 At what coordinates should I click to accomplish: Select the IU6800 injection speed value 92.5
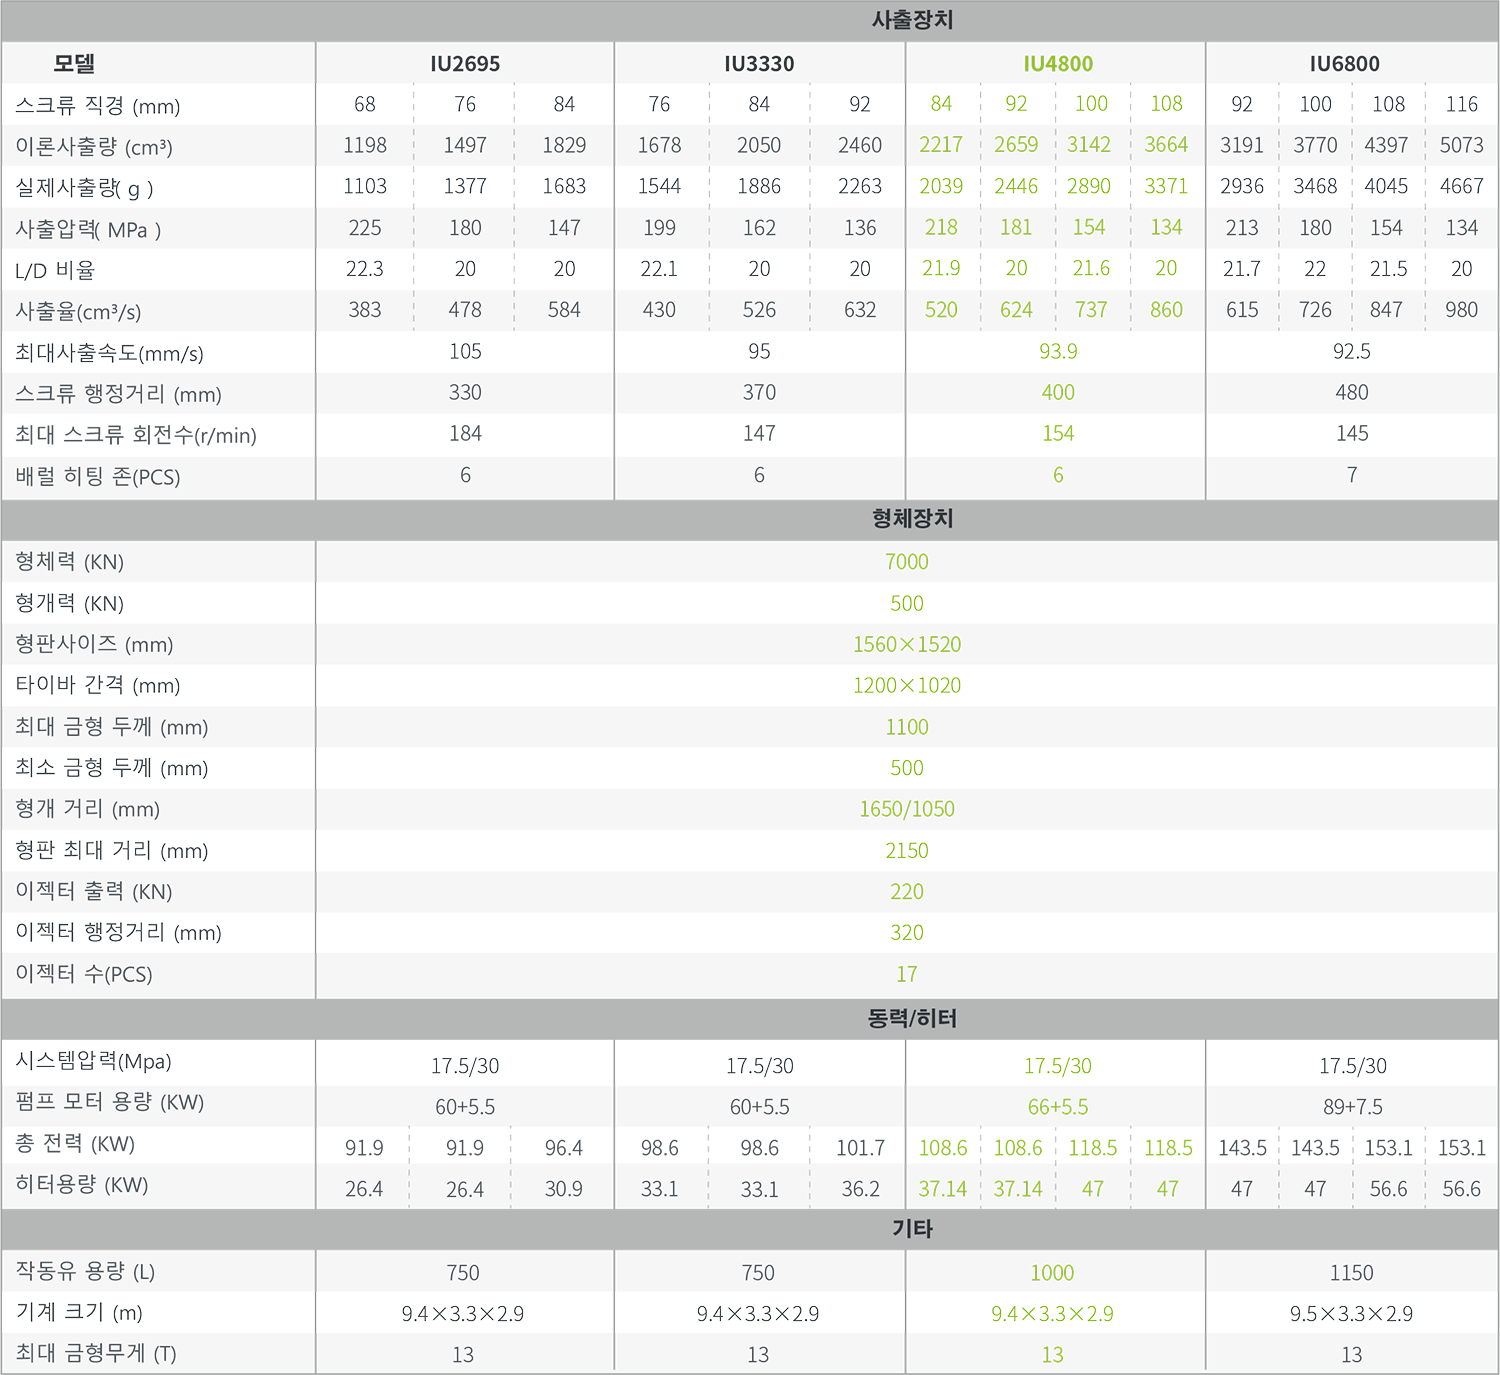[x=1352, y=352]
